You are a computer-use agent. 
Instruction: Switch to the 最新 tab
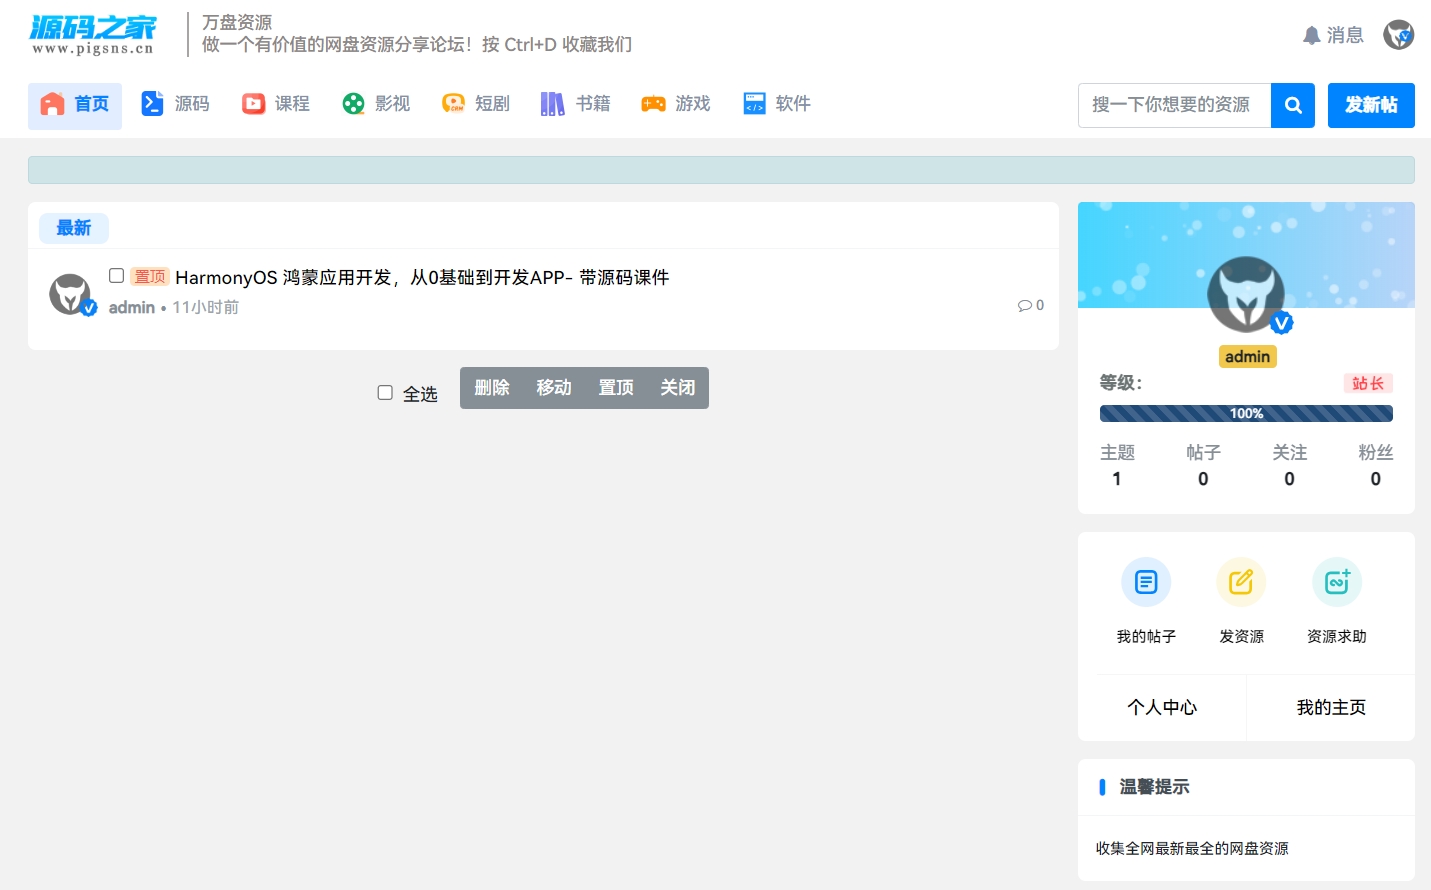point(73,228)
